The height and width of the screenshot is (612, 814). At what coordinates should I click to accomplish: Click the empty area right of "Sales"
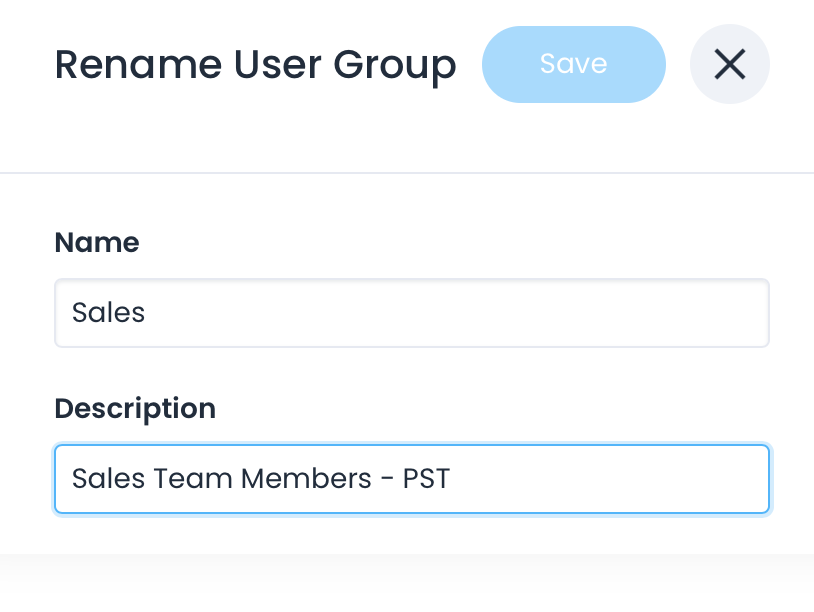pos(450,313)
